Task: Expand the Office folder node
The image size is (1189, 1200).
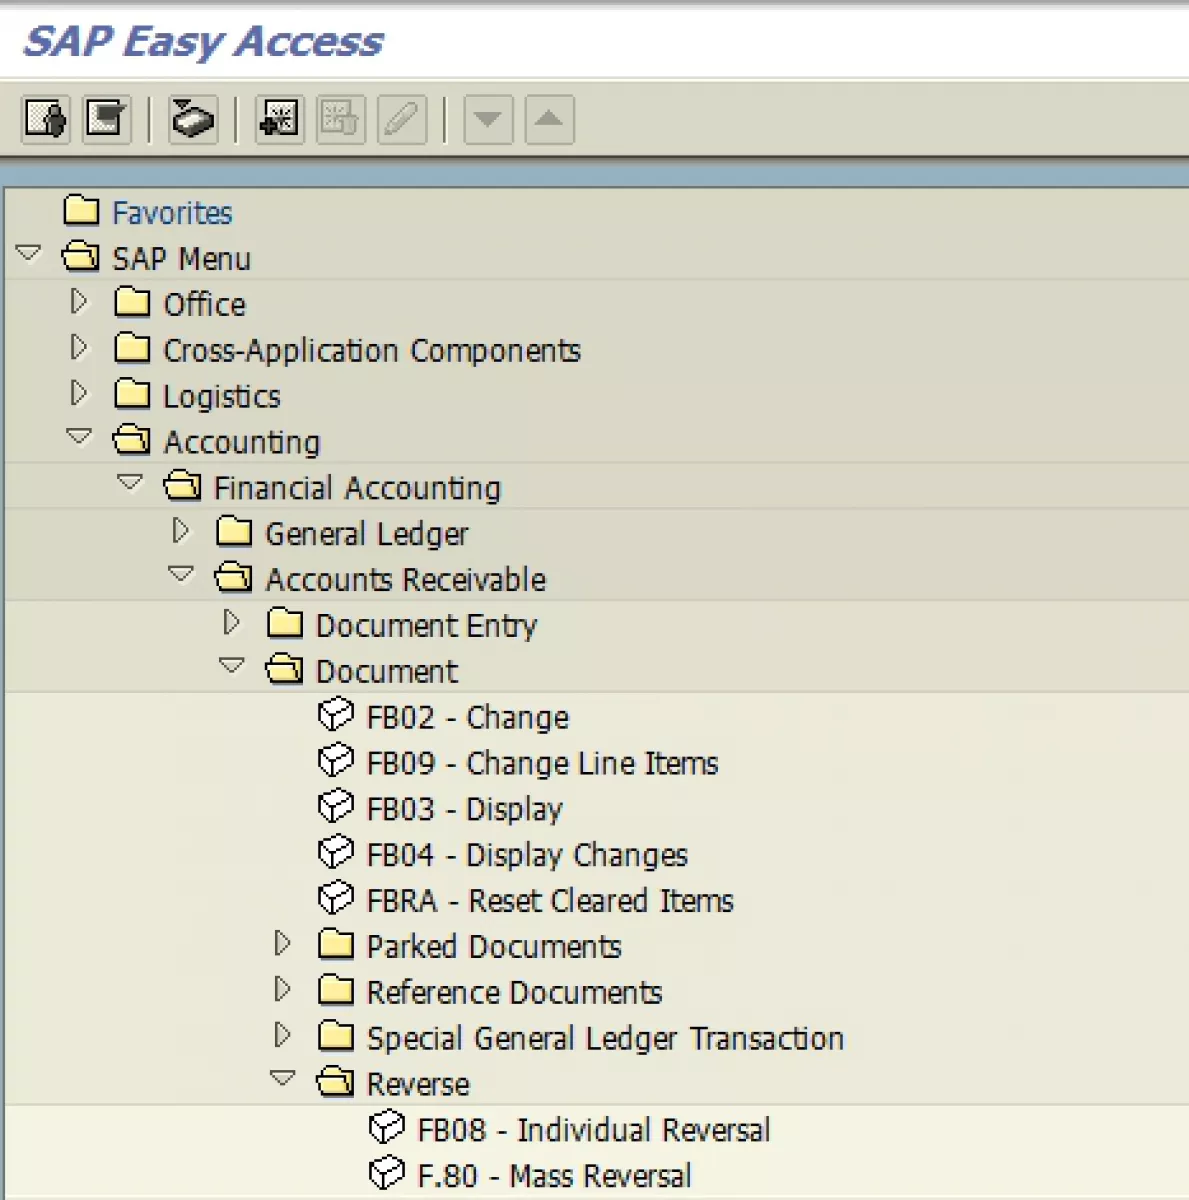Action: [79, 301]
